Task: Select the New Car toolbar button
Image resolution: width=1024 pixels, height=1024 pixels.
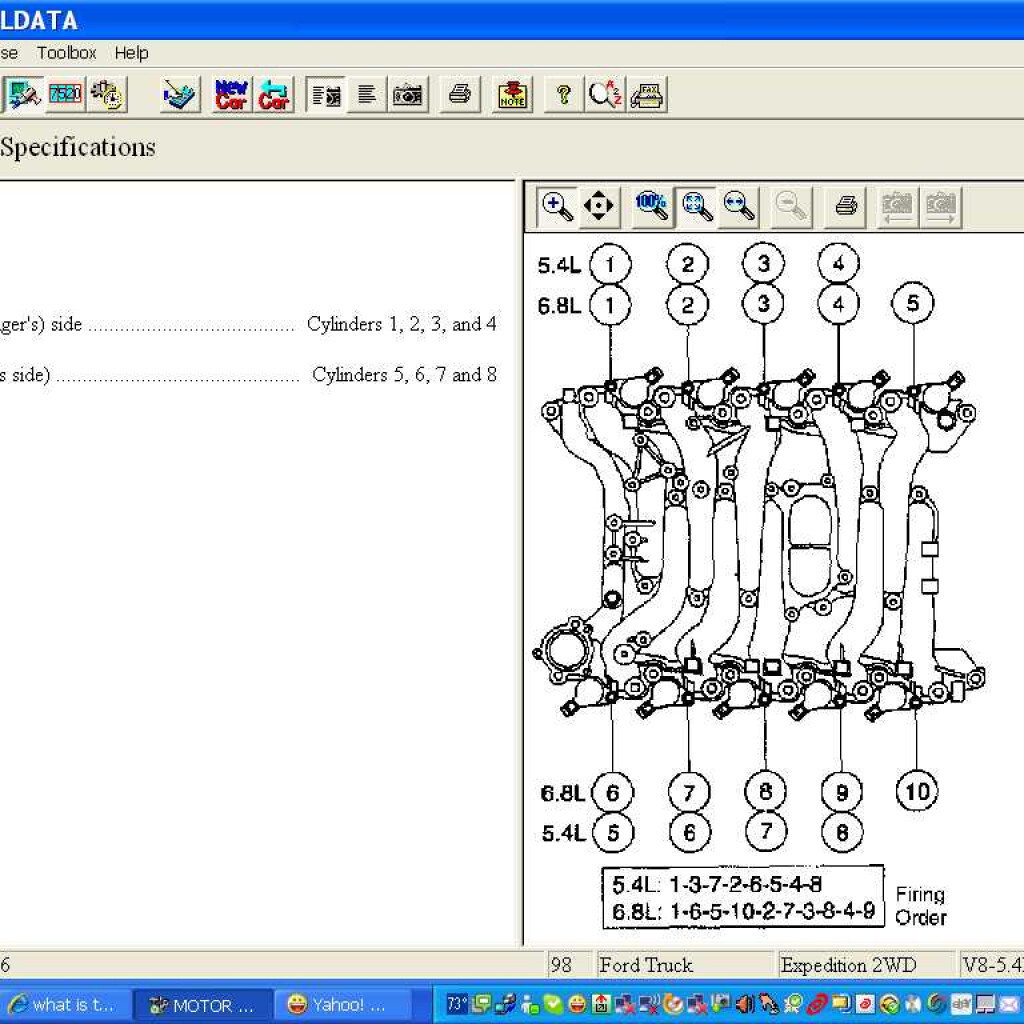Action: (232, 95)
